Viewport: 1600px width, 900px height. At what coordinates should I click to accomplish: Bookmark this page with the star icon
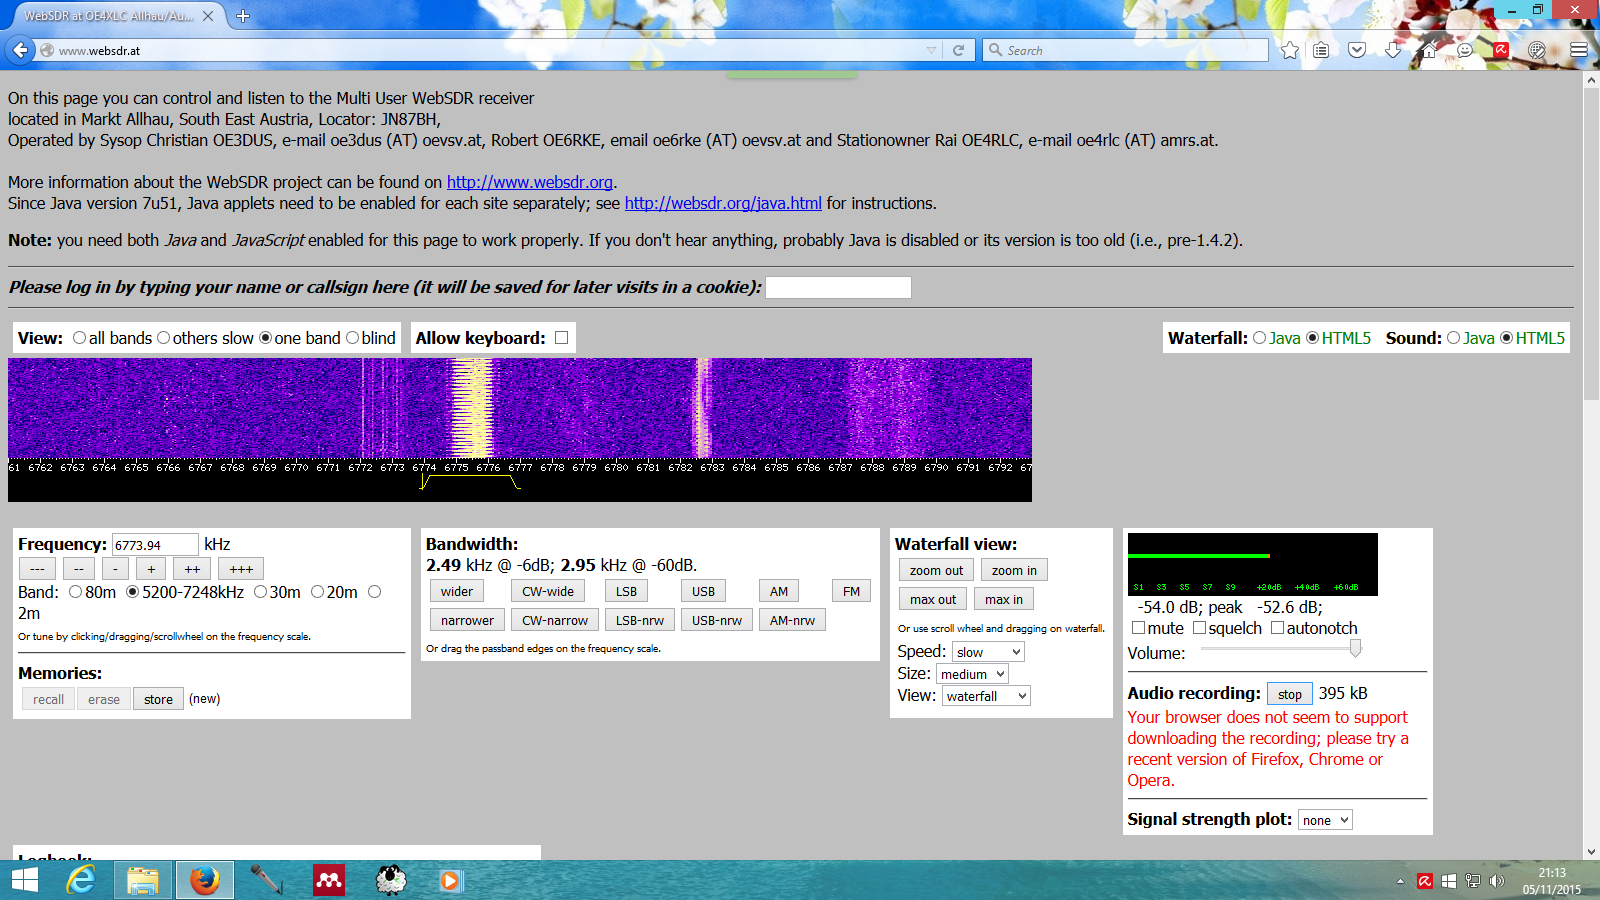[1290, 50]
